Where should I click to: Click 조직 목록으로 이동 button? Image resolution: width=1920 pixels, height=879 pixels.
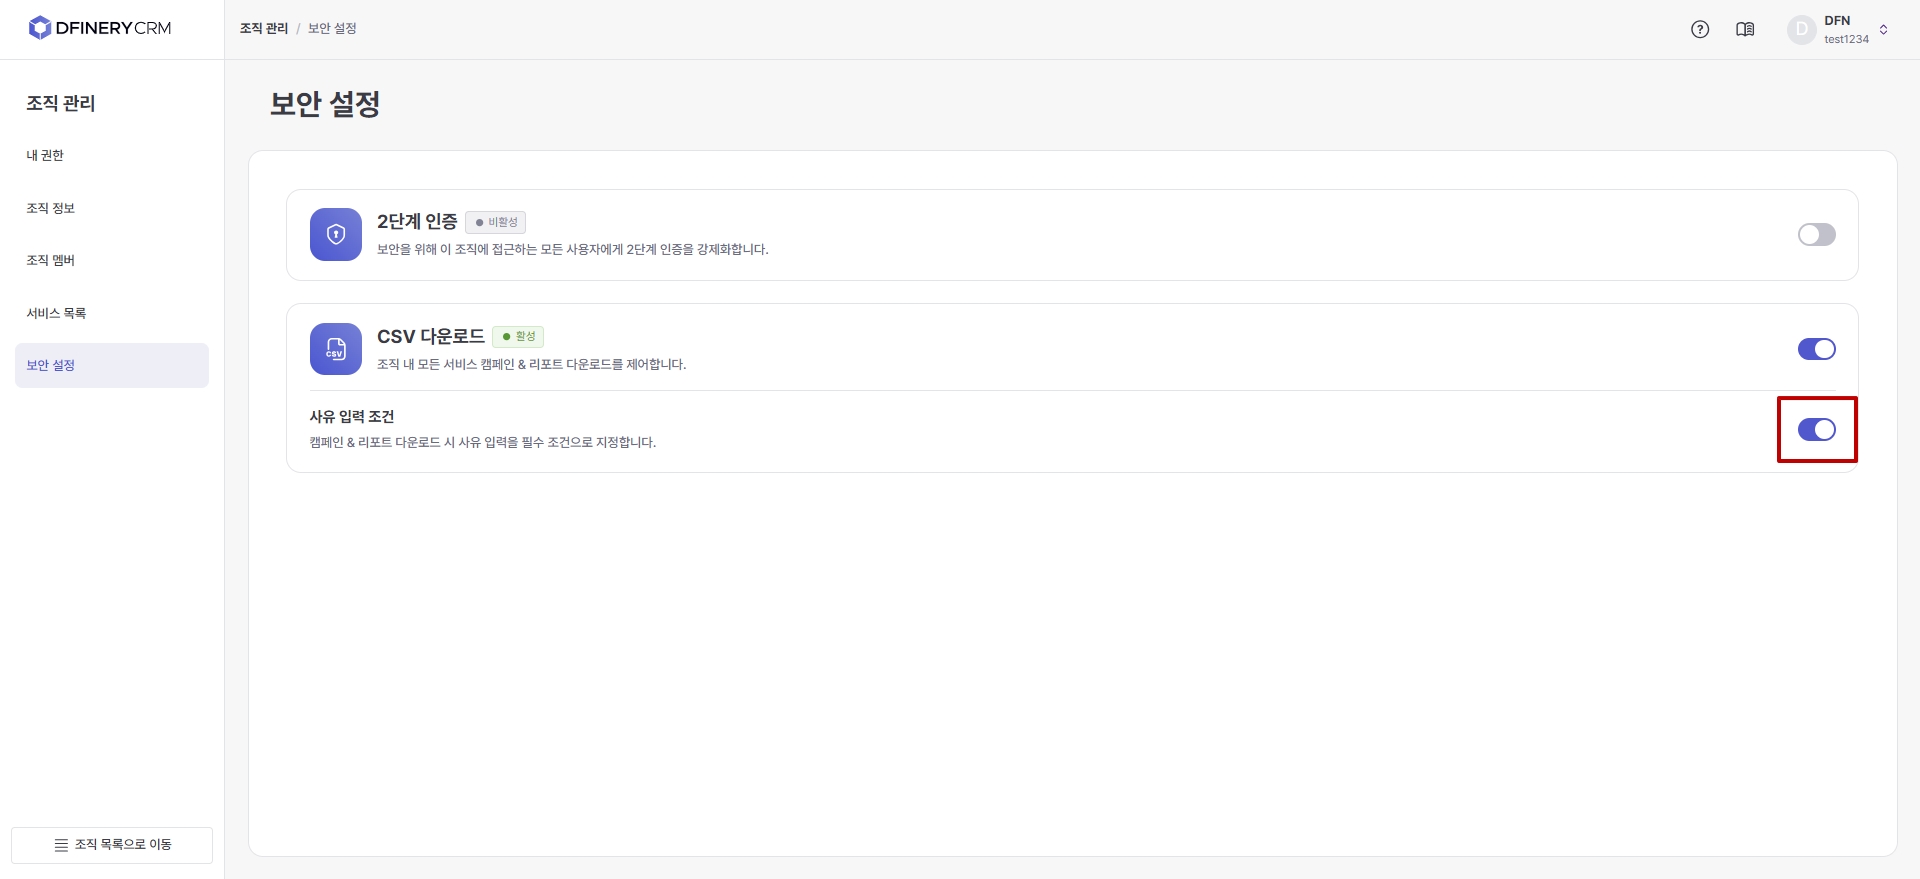tap(112, 845)
